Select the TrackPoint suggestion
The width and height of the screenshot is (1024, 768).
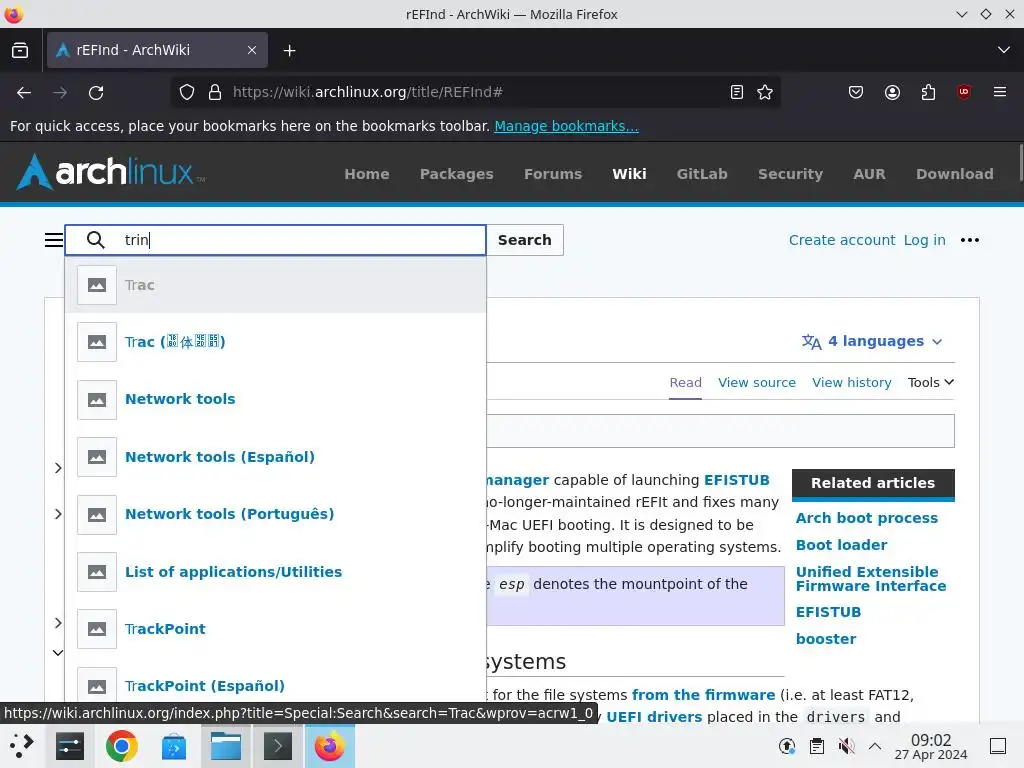click(275, 629)
